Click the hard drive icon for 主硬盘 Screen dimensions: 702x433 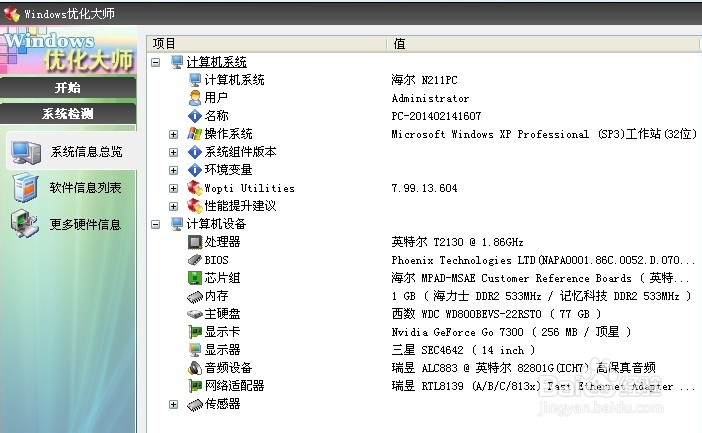(195, 314)
